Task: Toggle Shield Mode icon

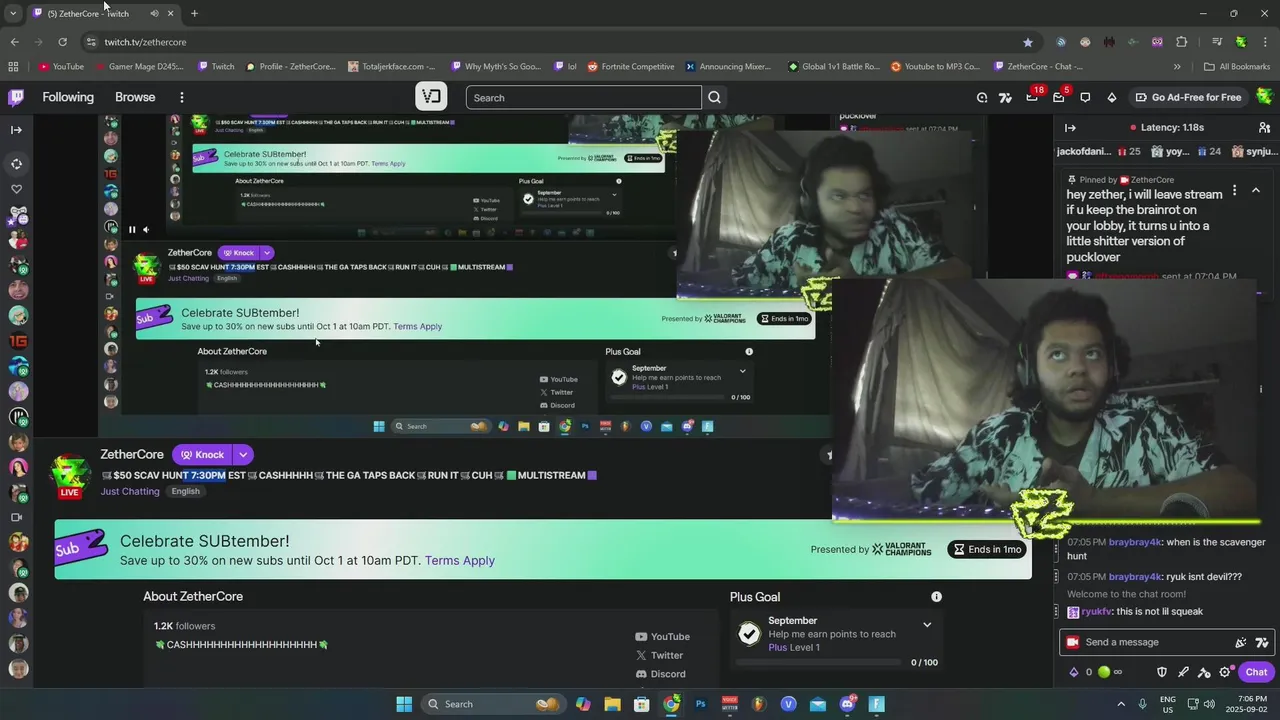Action: click(1162, 672)
